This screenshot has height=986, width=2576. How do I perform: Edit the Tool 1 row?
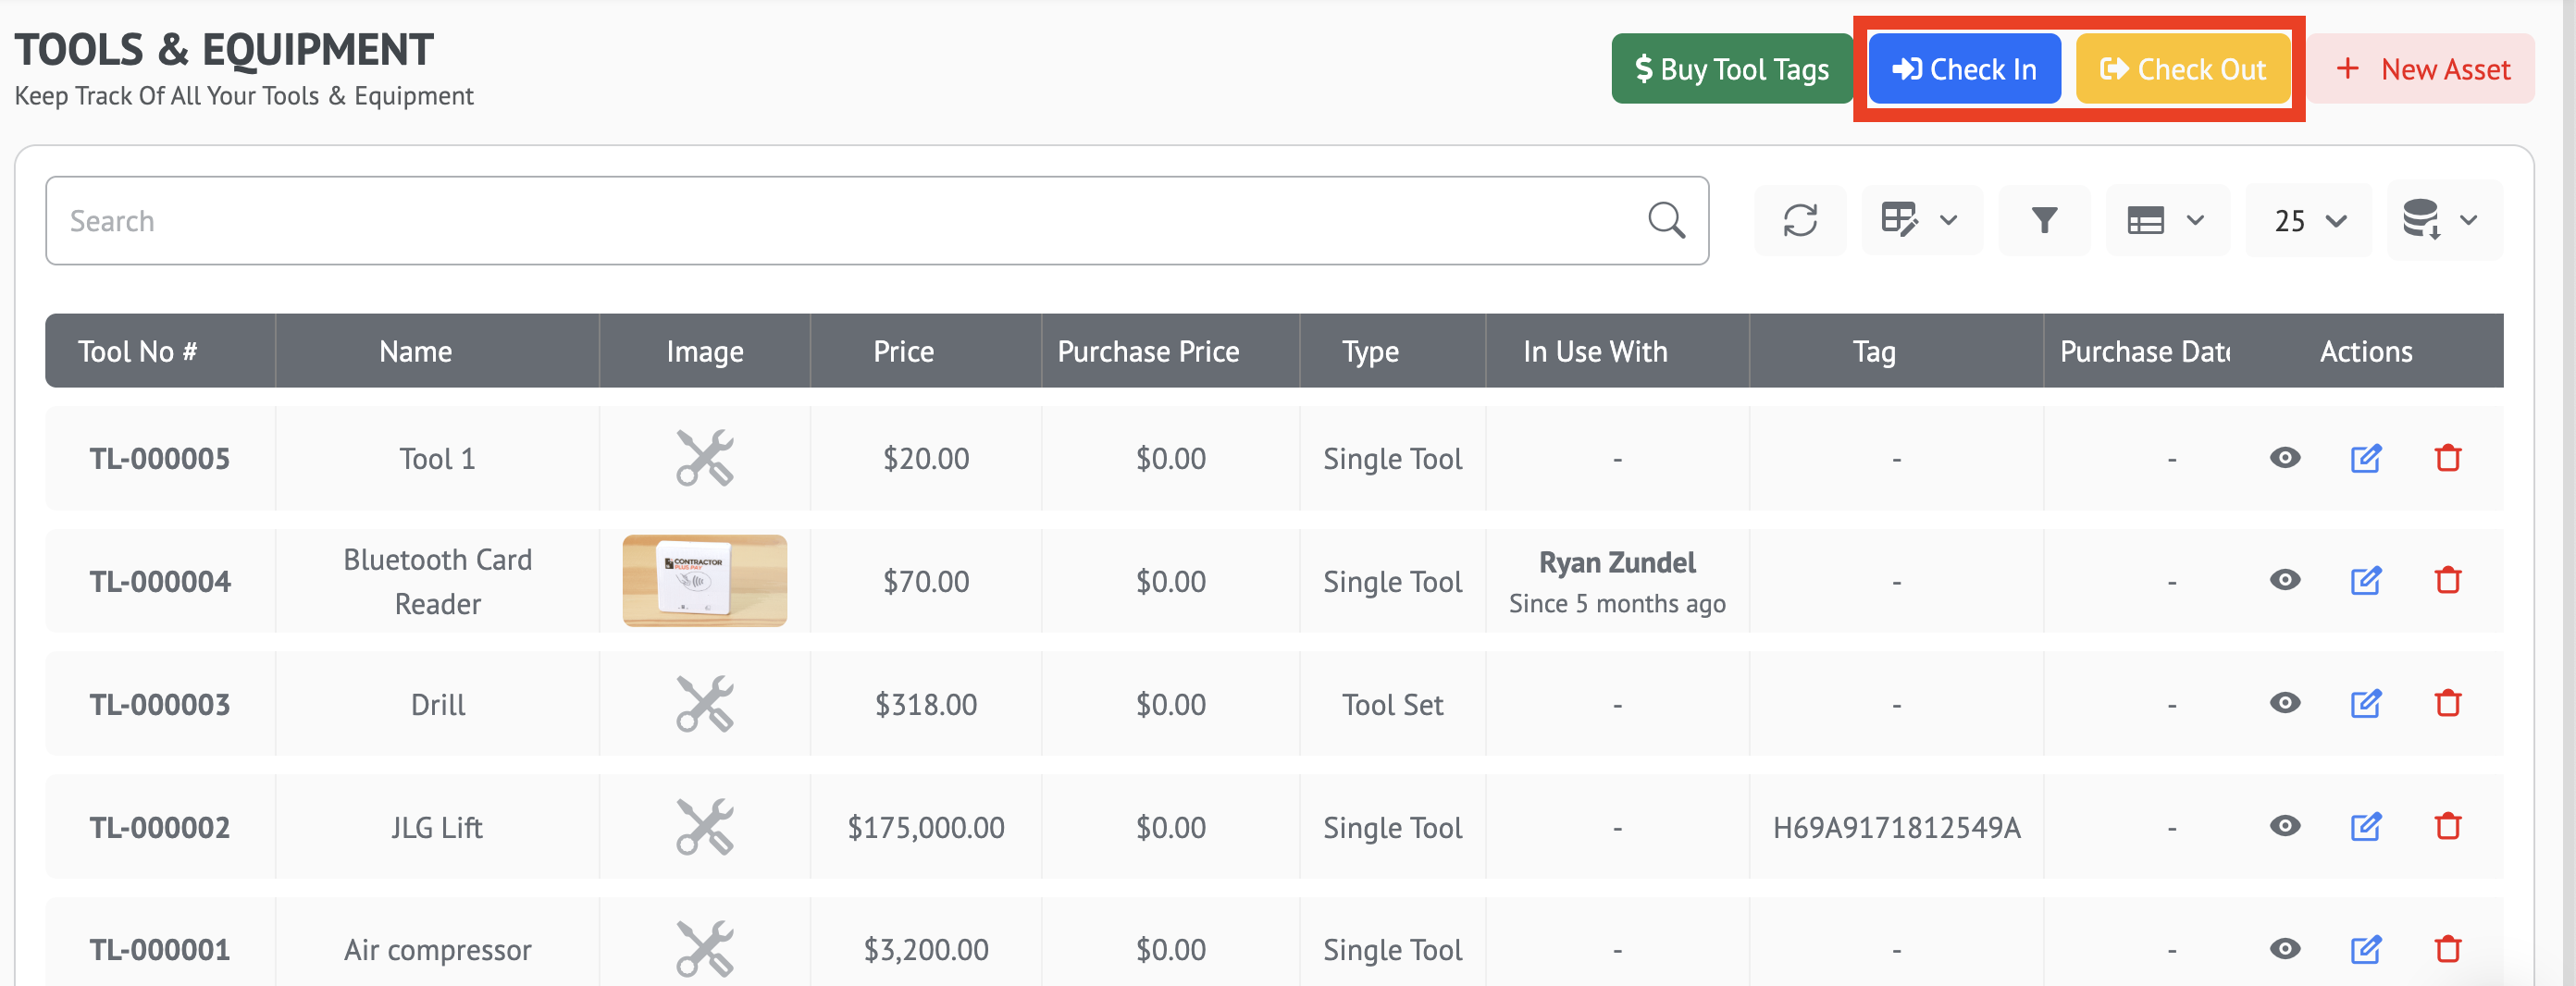2365,458
